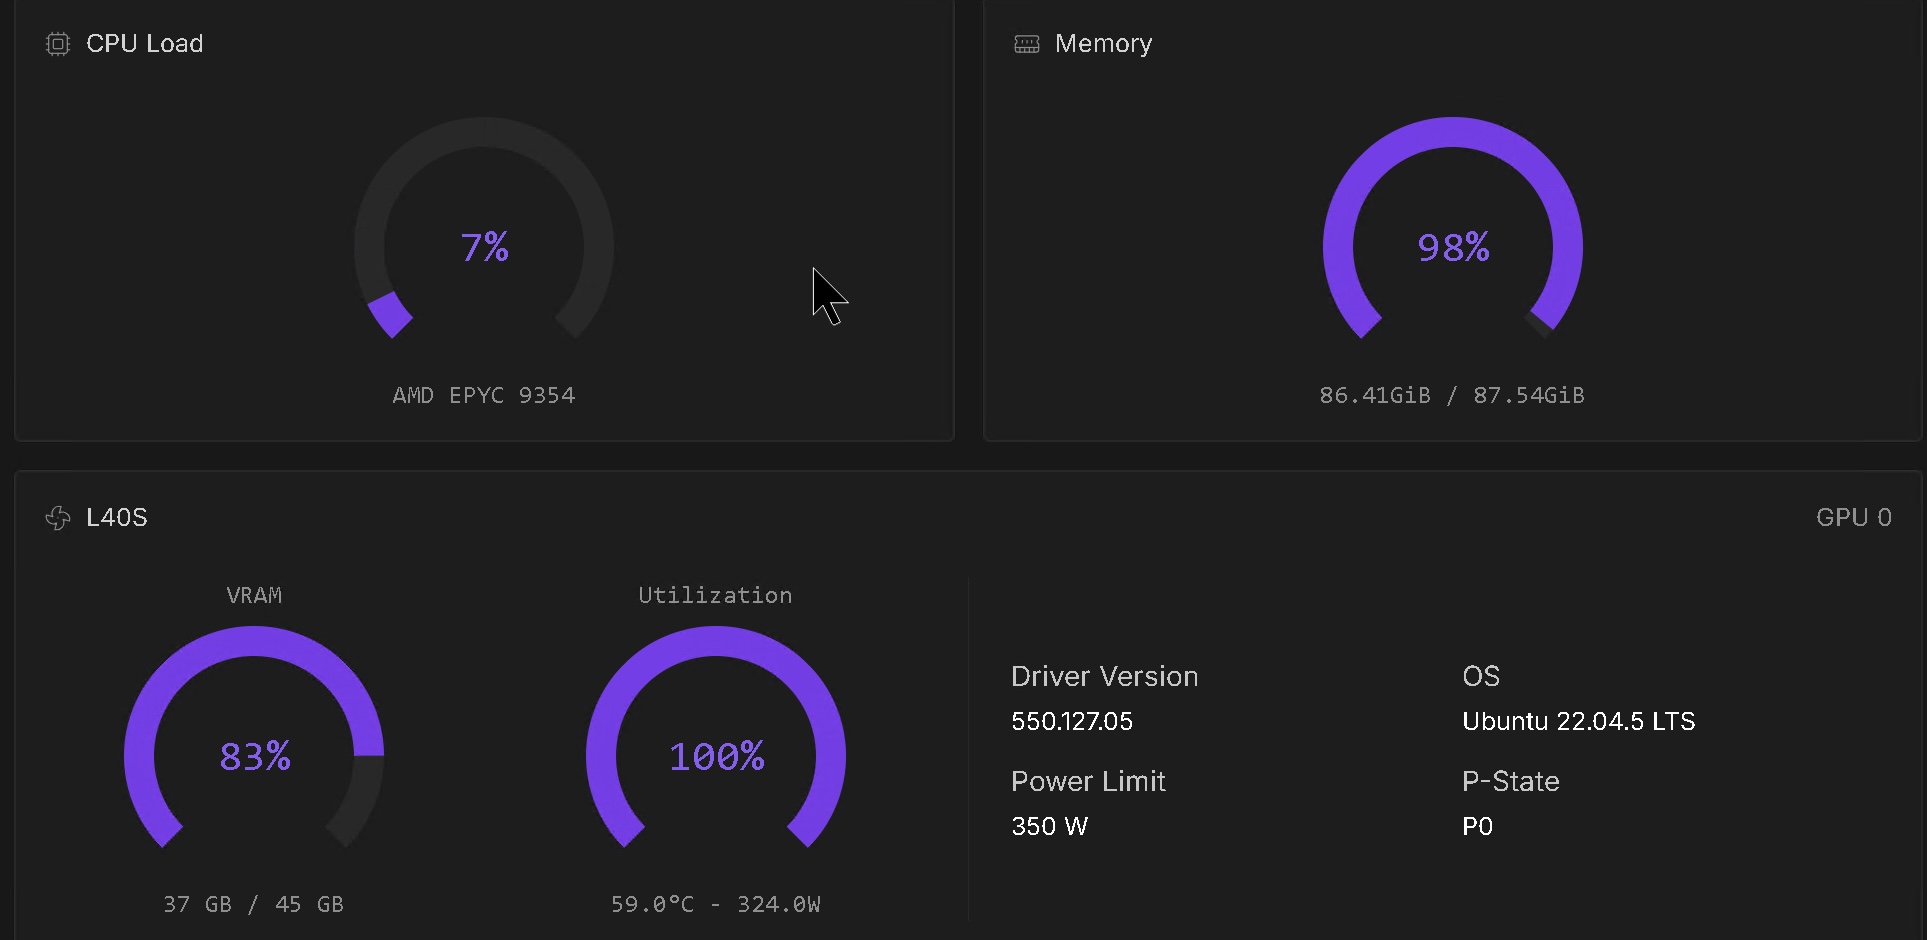Click the CPU chip icon beside CPU Load
Viewport: 1927px width, 940px height.
57,44
